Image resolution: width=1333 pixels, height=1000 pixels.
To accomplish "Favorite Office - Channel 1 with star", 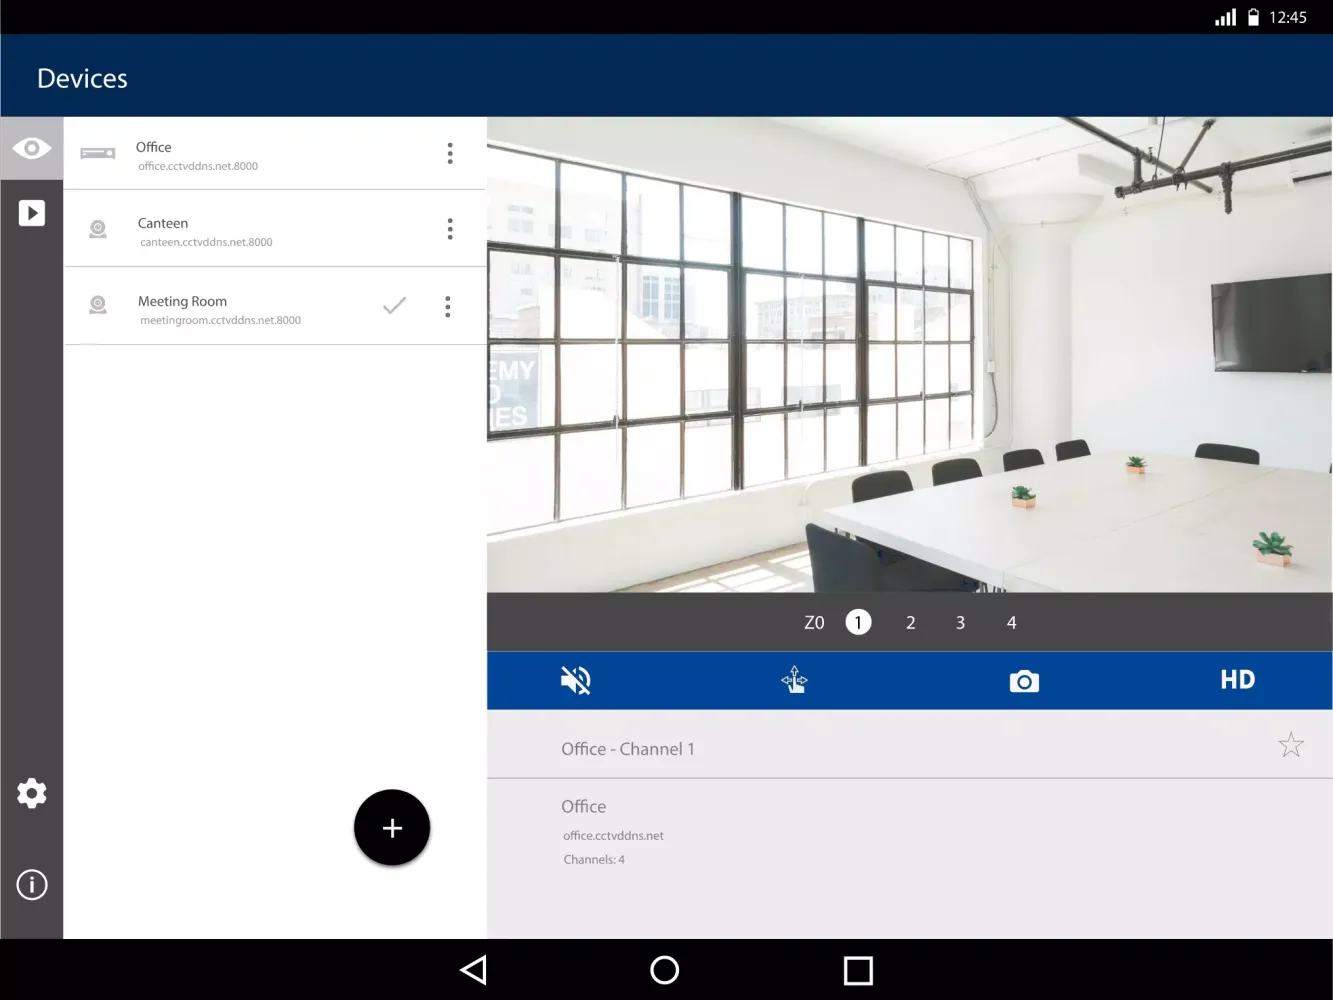I will [1291, 745].
